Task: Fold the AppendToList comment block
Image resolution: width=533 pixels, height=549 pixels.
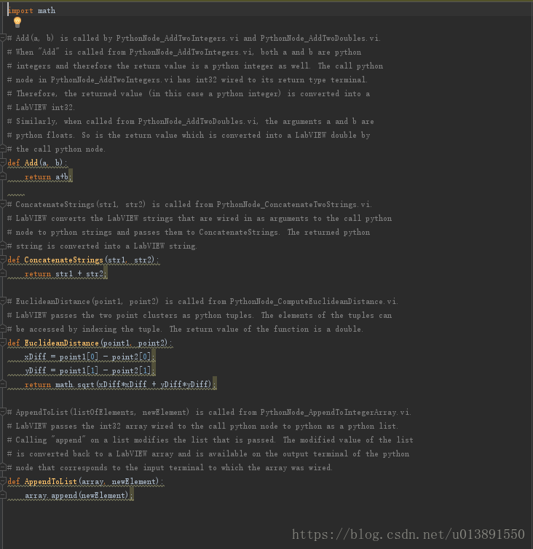Action: click(3, 412)
